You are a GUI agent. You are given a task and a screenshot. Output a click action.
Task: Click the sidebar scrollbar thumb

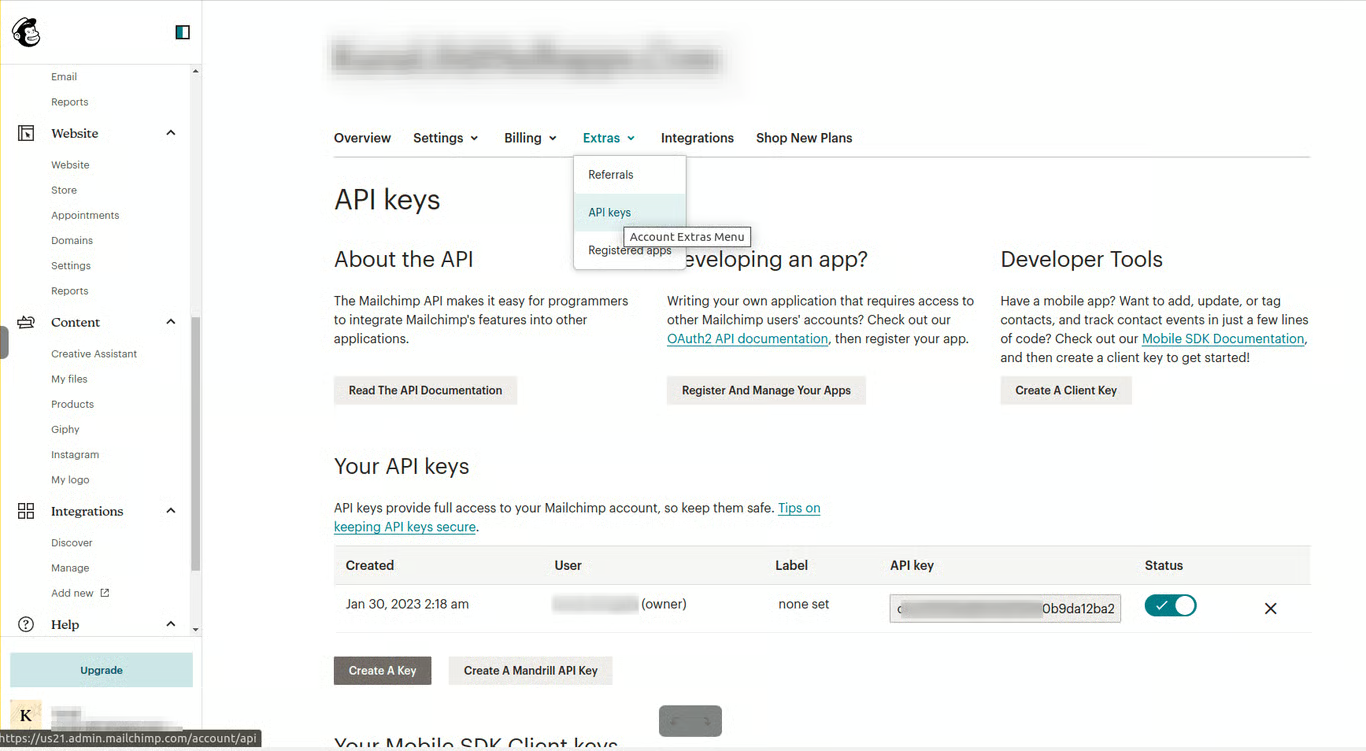click(x=195, y=443)
